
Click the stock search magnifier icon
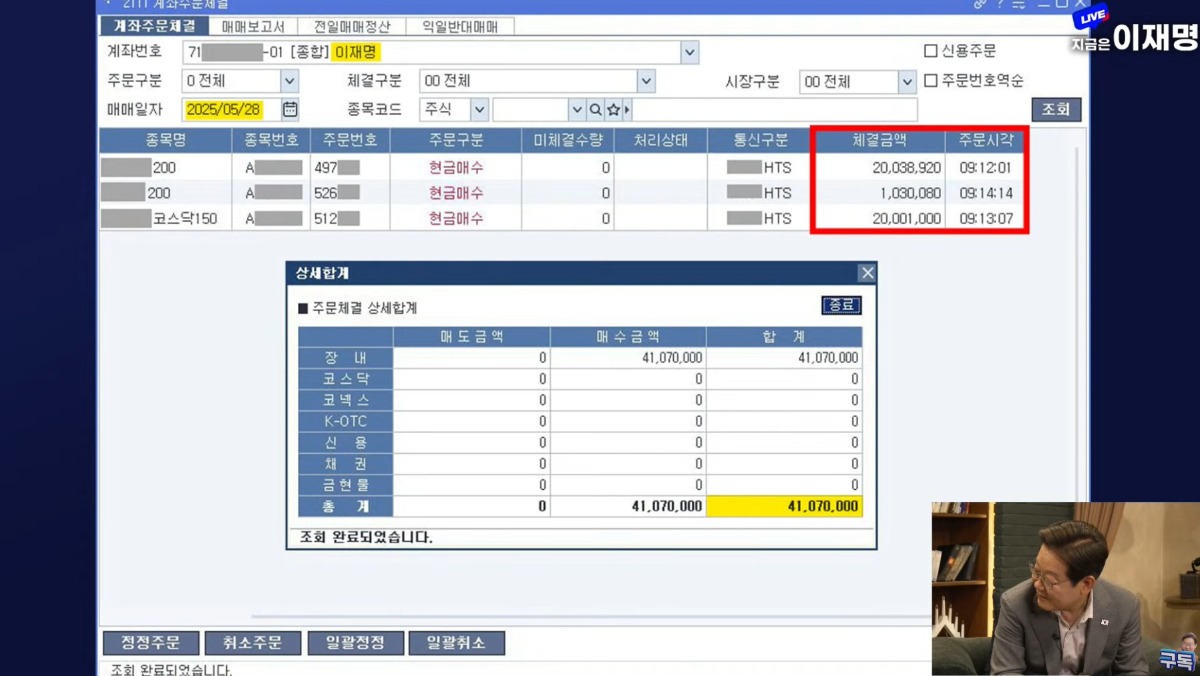tap(595, 109)
